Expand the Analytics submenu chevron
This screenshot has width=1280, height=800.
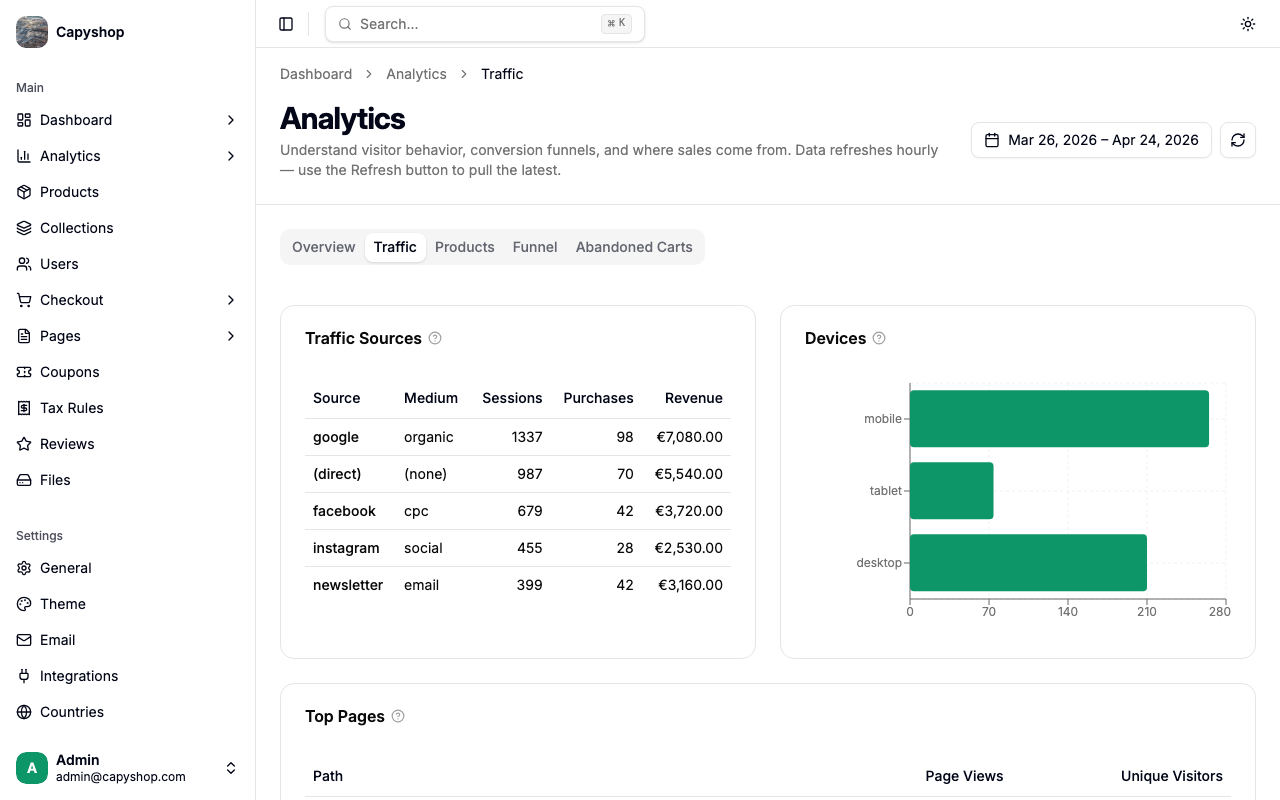click(231, 156)
